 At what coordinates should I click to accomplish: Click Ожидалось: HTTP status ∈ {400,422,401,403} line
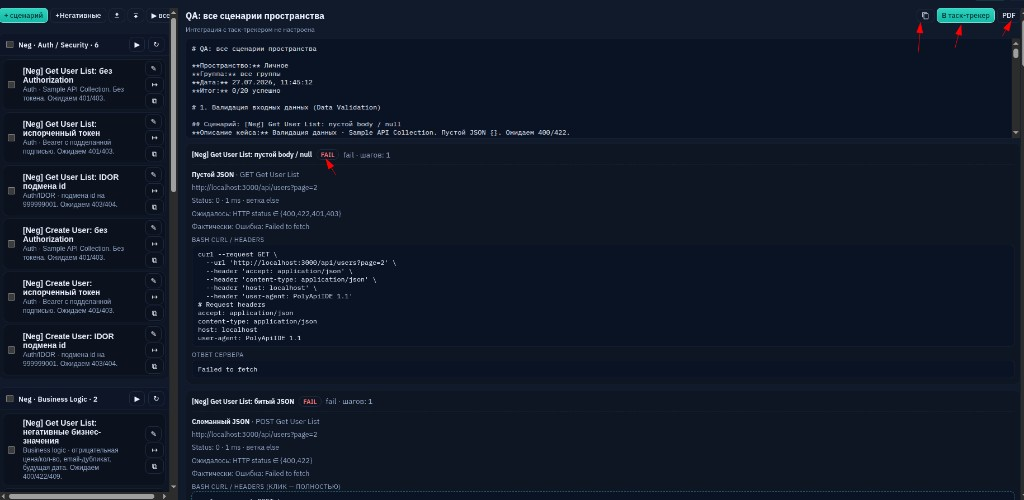pyautogui.click(x=266, y=213)
